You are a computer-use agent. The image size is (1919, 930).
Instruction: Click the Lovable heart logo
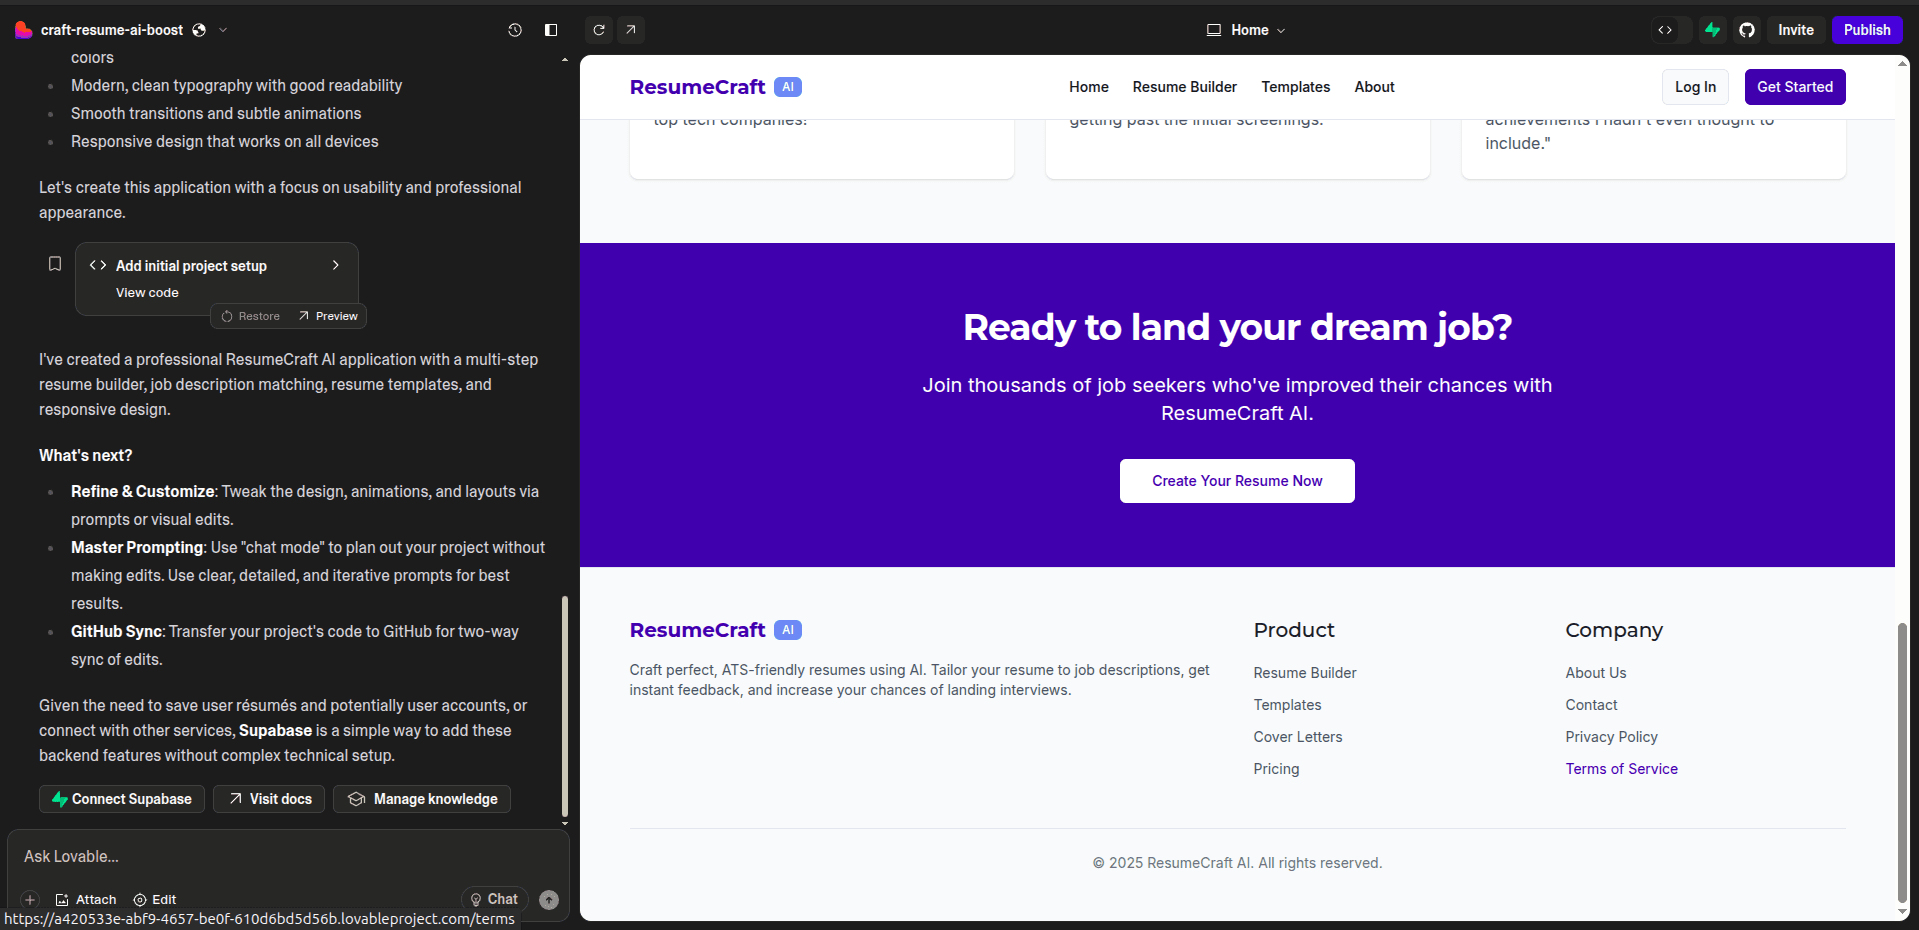pyautogui.click(x=24, y=30)
